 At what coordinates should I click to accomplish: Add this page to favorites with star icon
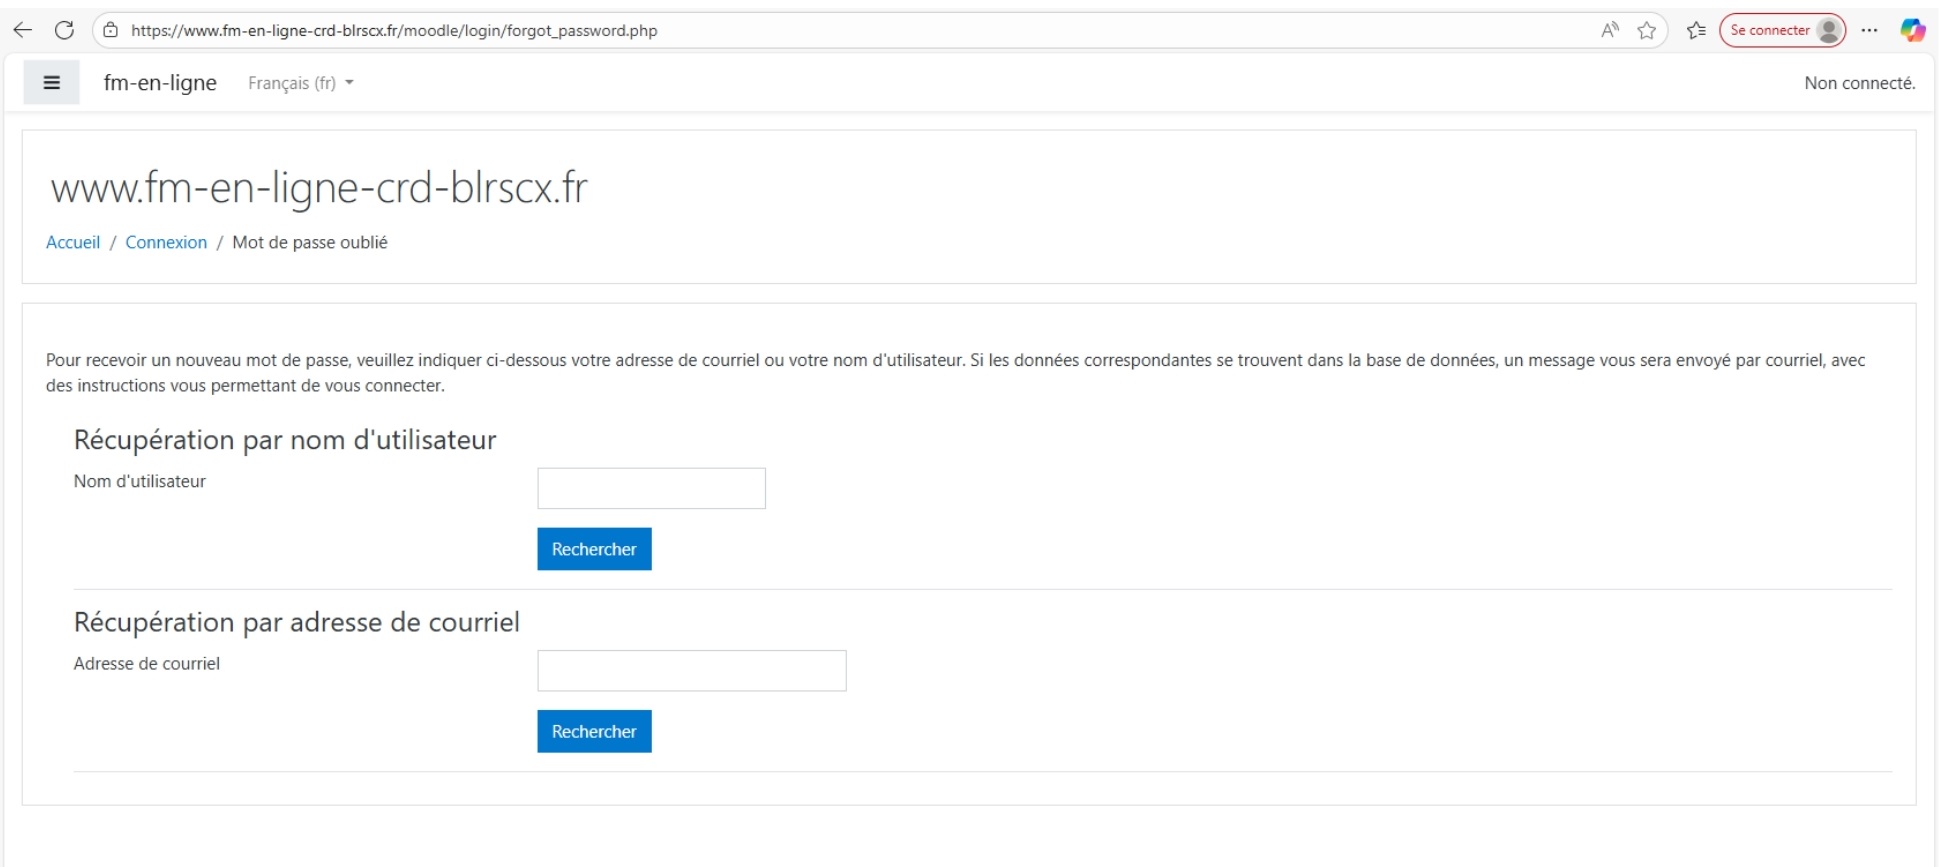tap(1646, 30)
